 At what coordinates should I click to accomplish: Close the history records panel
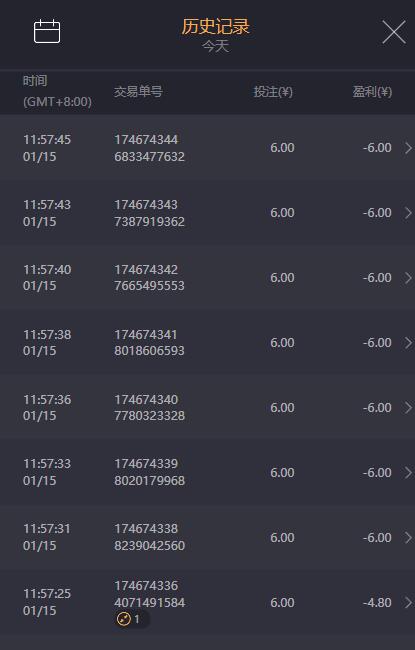393,32
